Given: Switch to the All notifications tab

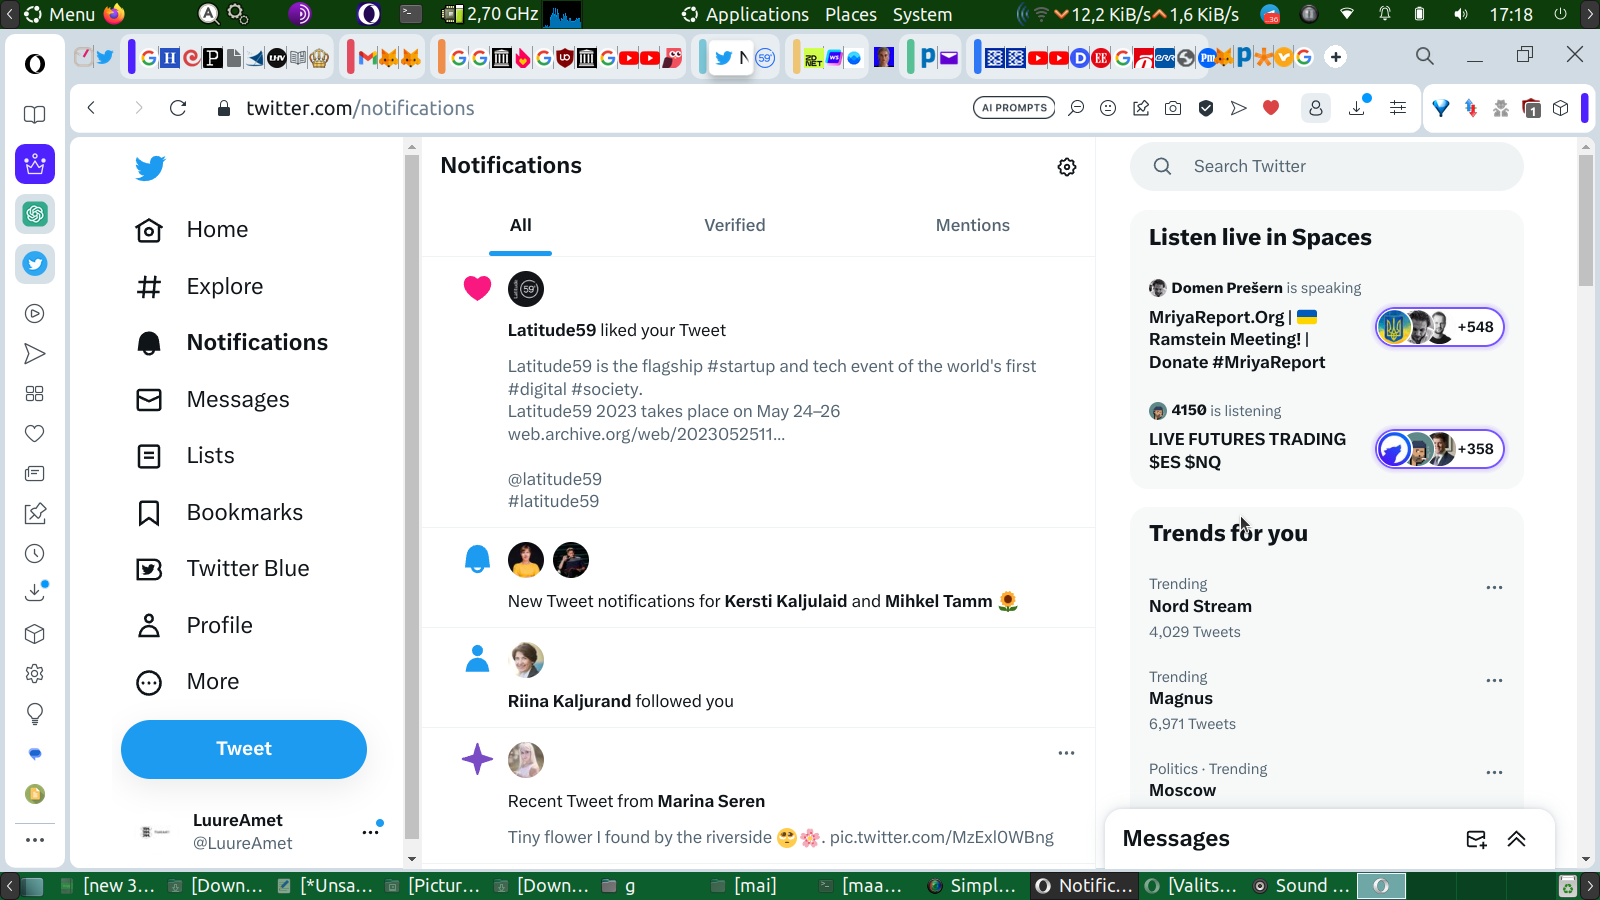Looking at the screenshot, I should pos(520,226).
